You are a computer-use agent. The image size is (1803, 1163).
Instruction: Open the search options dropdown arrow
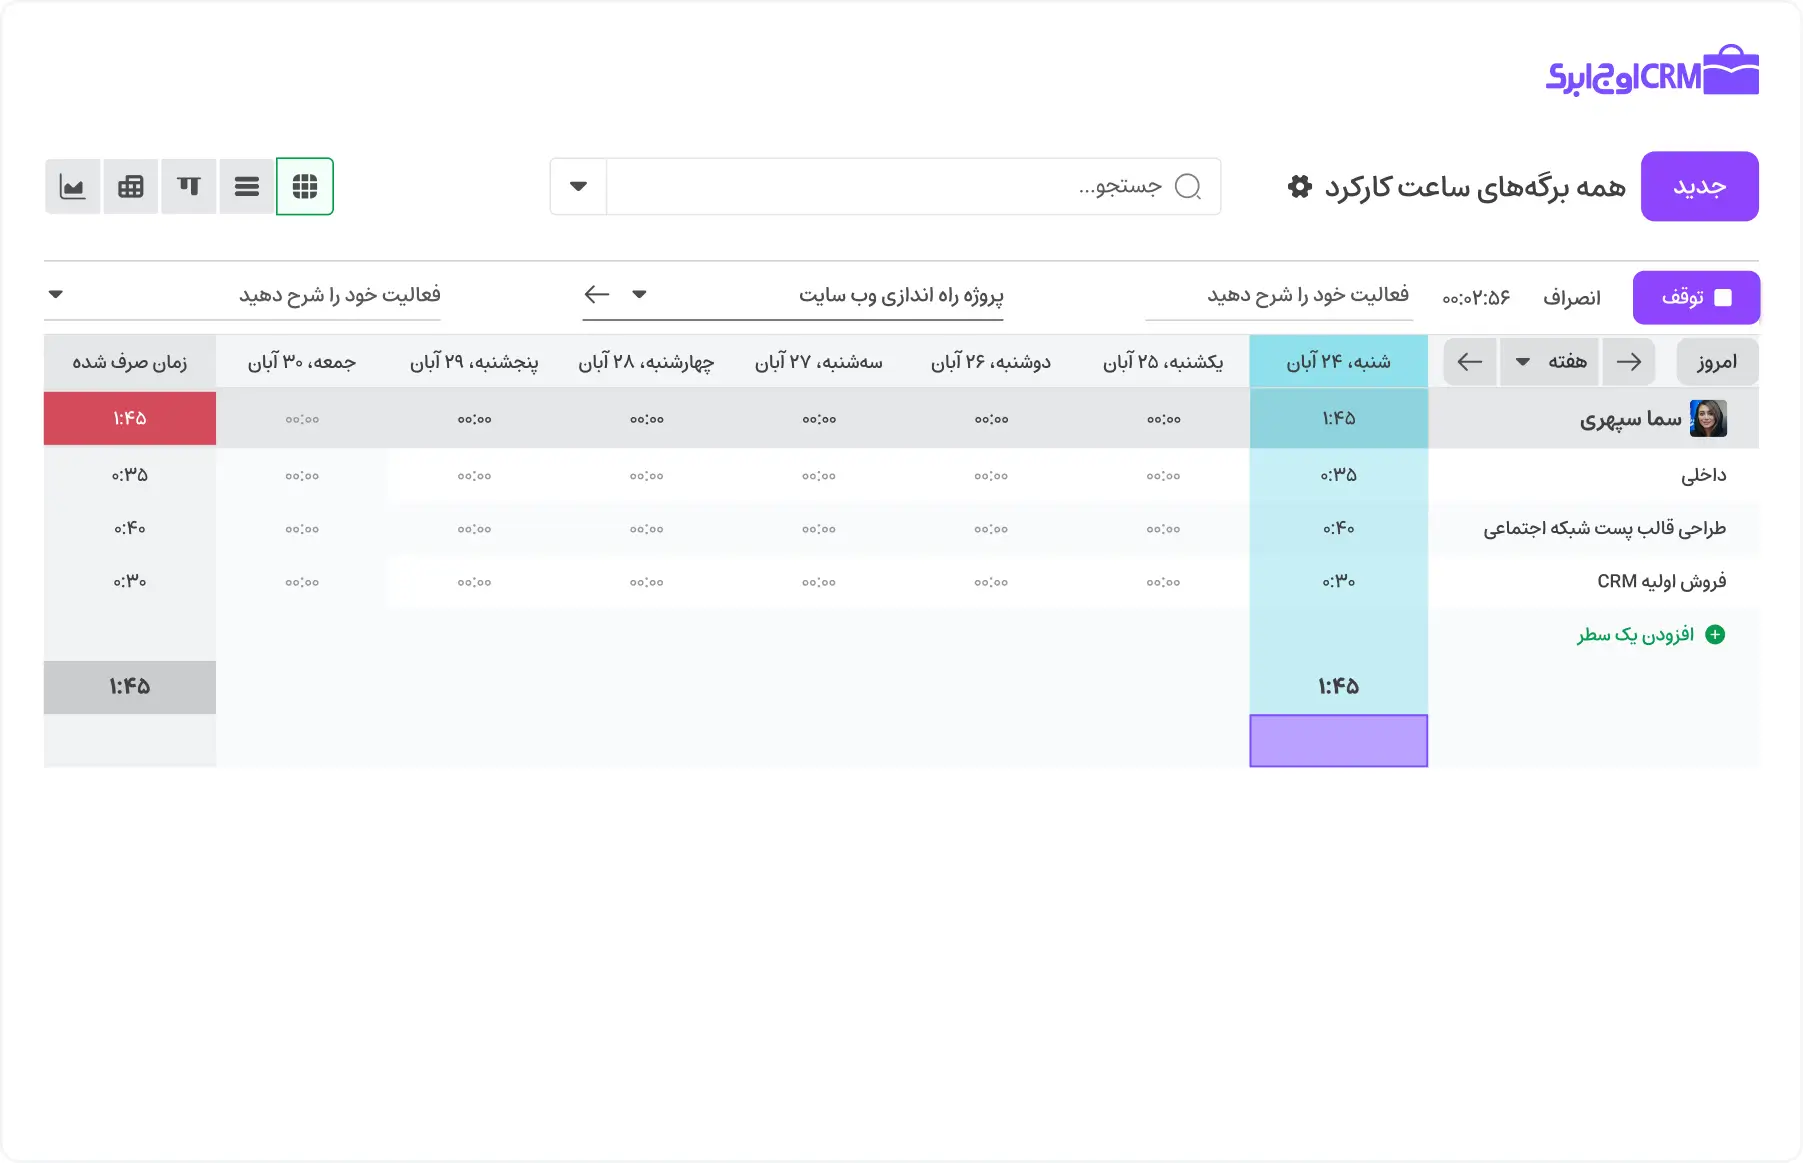coord(578,186)
